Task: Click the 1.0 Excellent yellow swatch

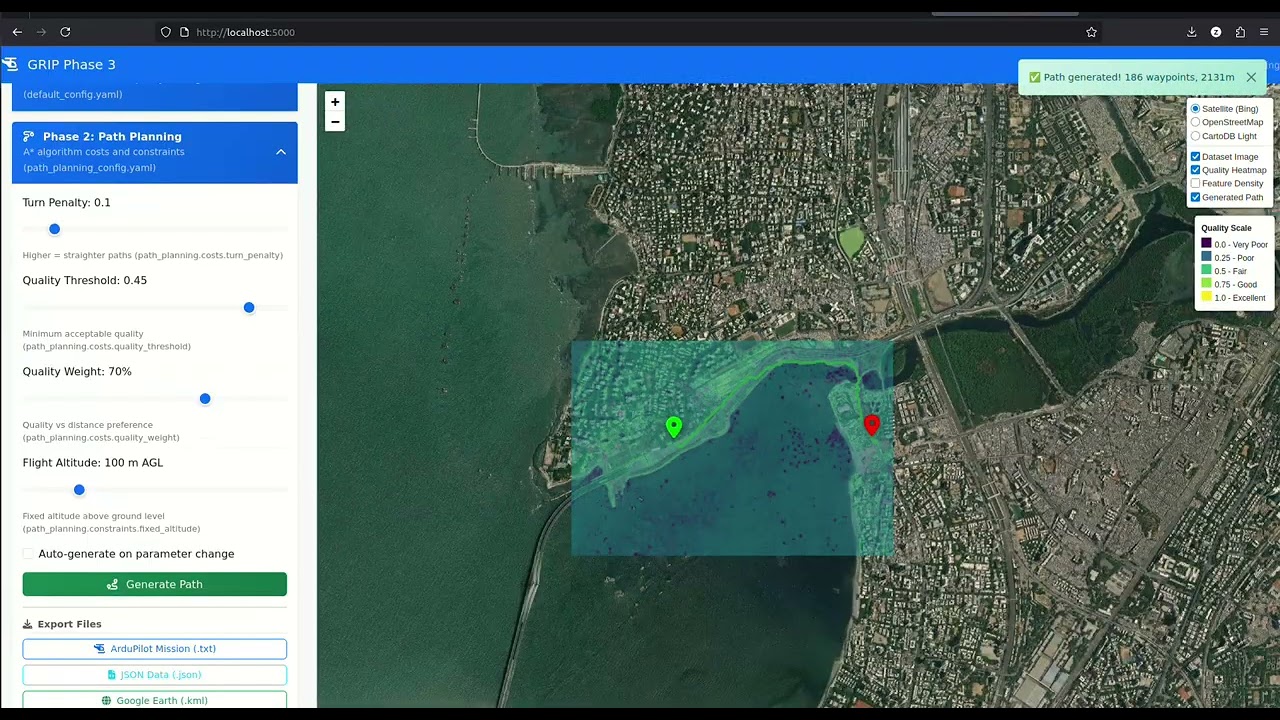Action: 1206,297
